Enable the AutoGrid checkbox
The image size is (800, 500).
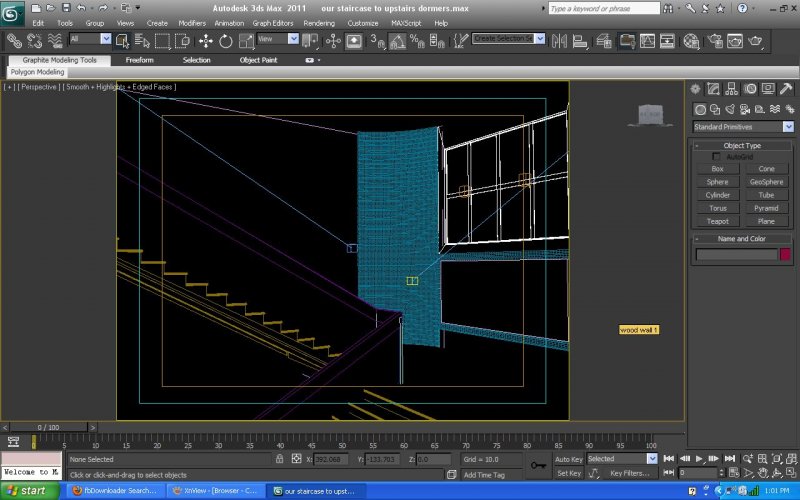coord(716,157)
